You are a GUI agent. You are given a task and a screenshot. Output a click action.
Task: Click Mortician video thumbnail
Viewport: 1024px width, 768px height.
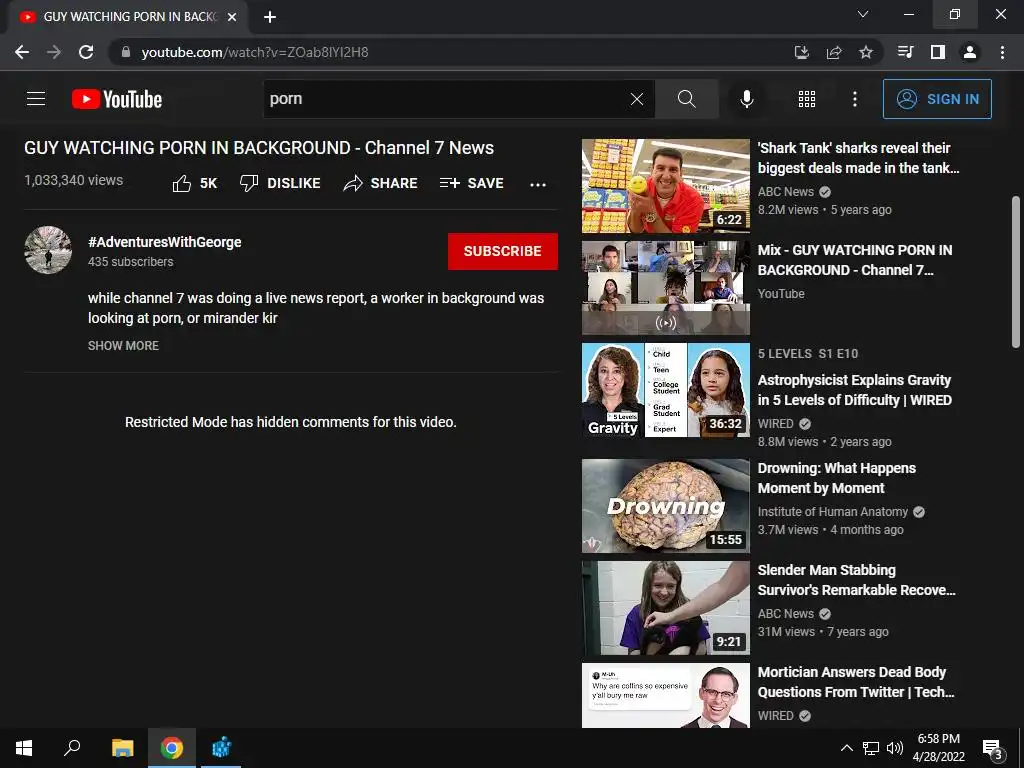point(665,696)
